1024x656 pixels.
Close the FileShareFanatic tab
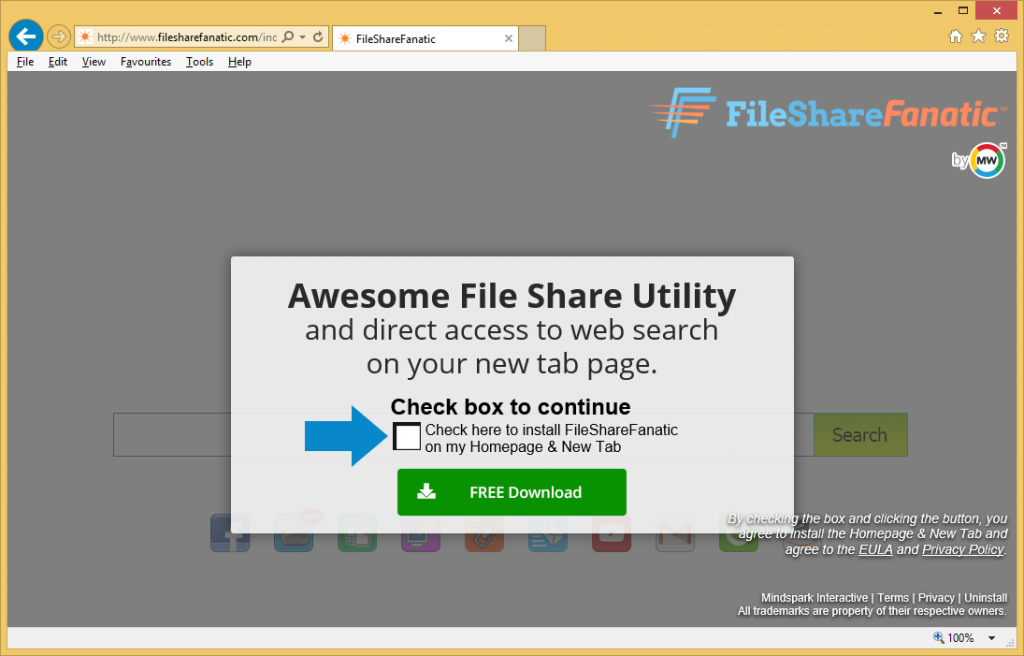508,39
